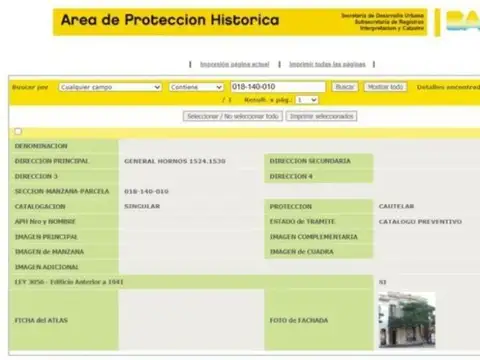Click the 'DENOMINACION' label cell

pyautogui.click(x=41, y=146)
